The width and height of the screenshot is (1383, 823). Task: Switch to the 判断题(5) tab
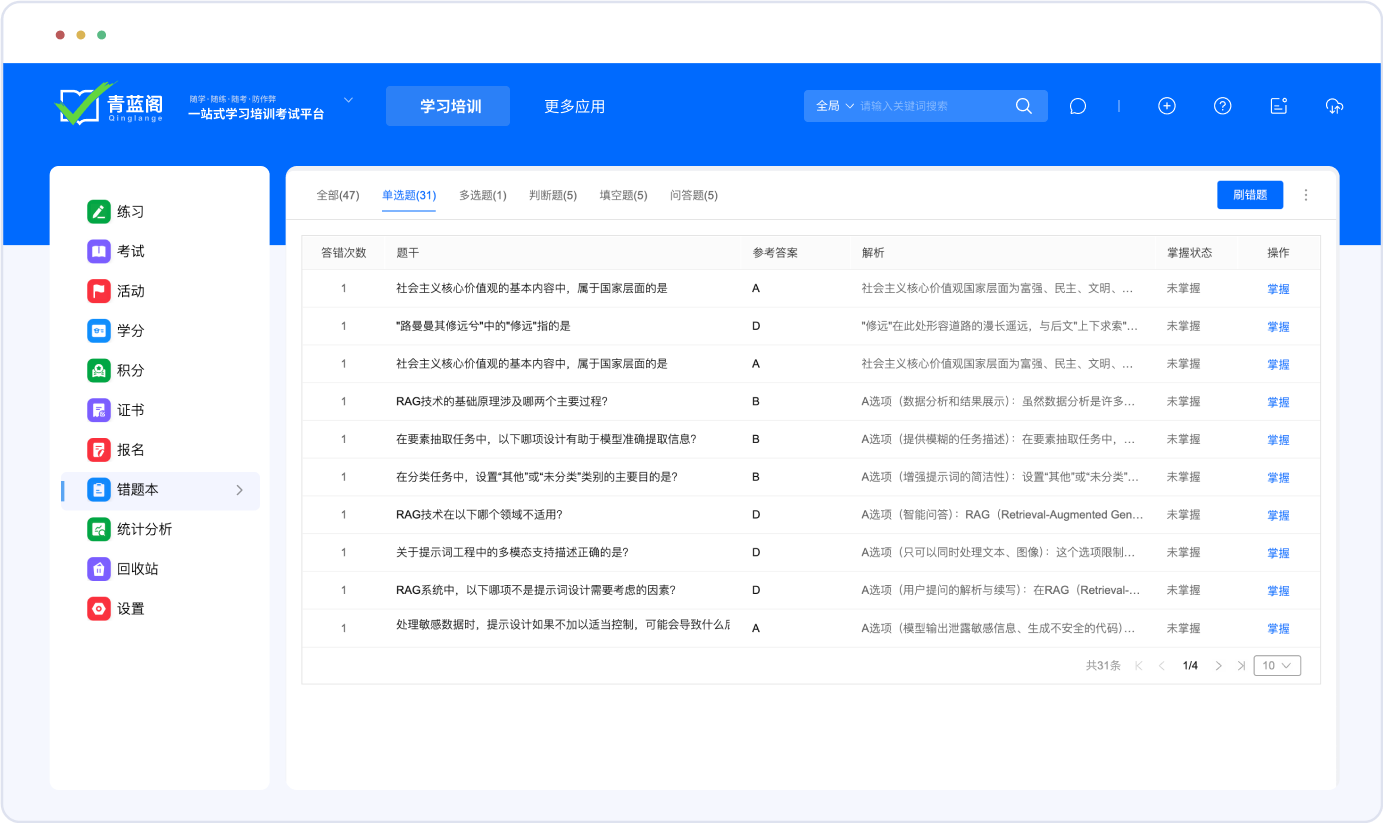click(553, 195)
